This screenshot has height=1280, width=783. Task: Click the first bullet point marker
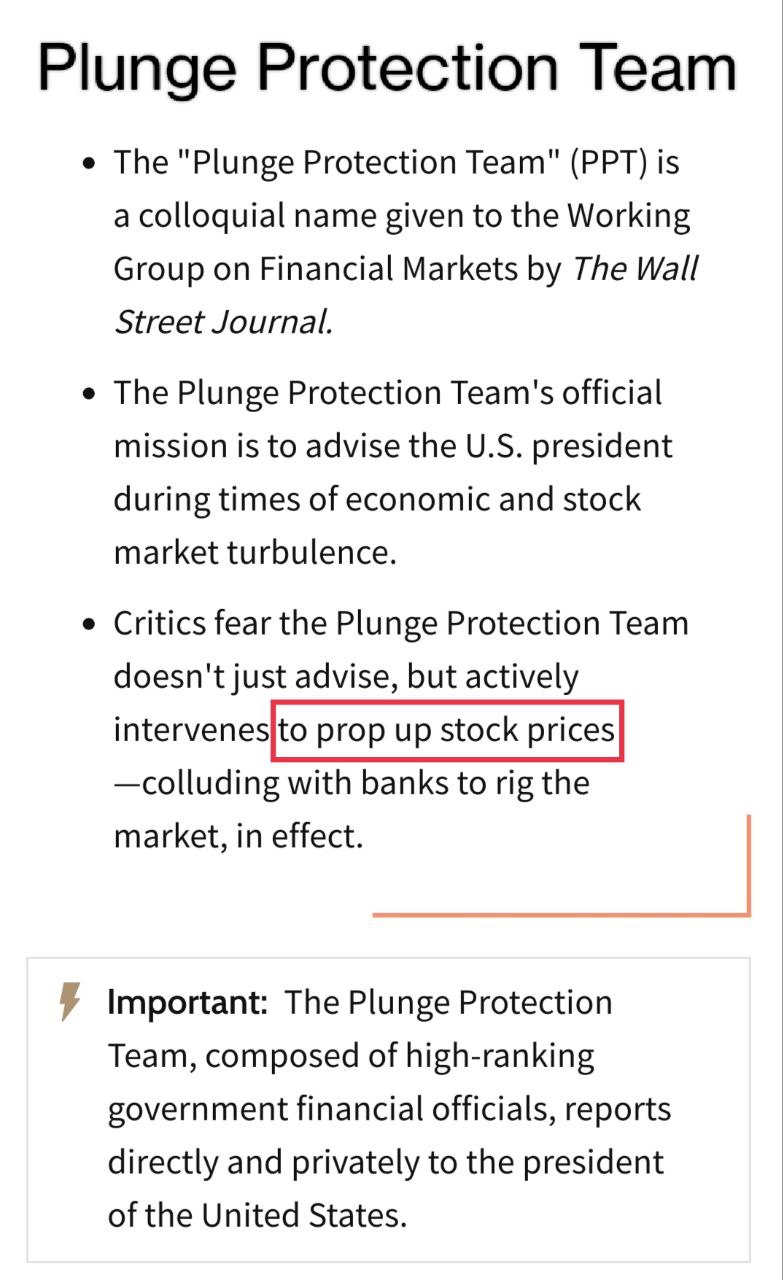[90, 163]
